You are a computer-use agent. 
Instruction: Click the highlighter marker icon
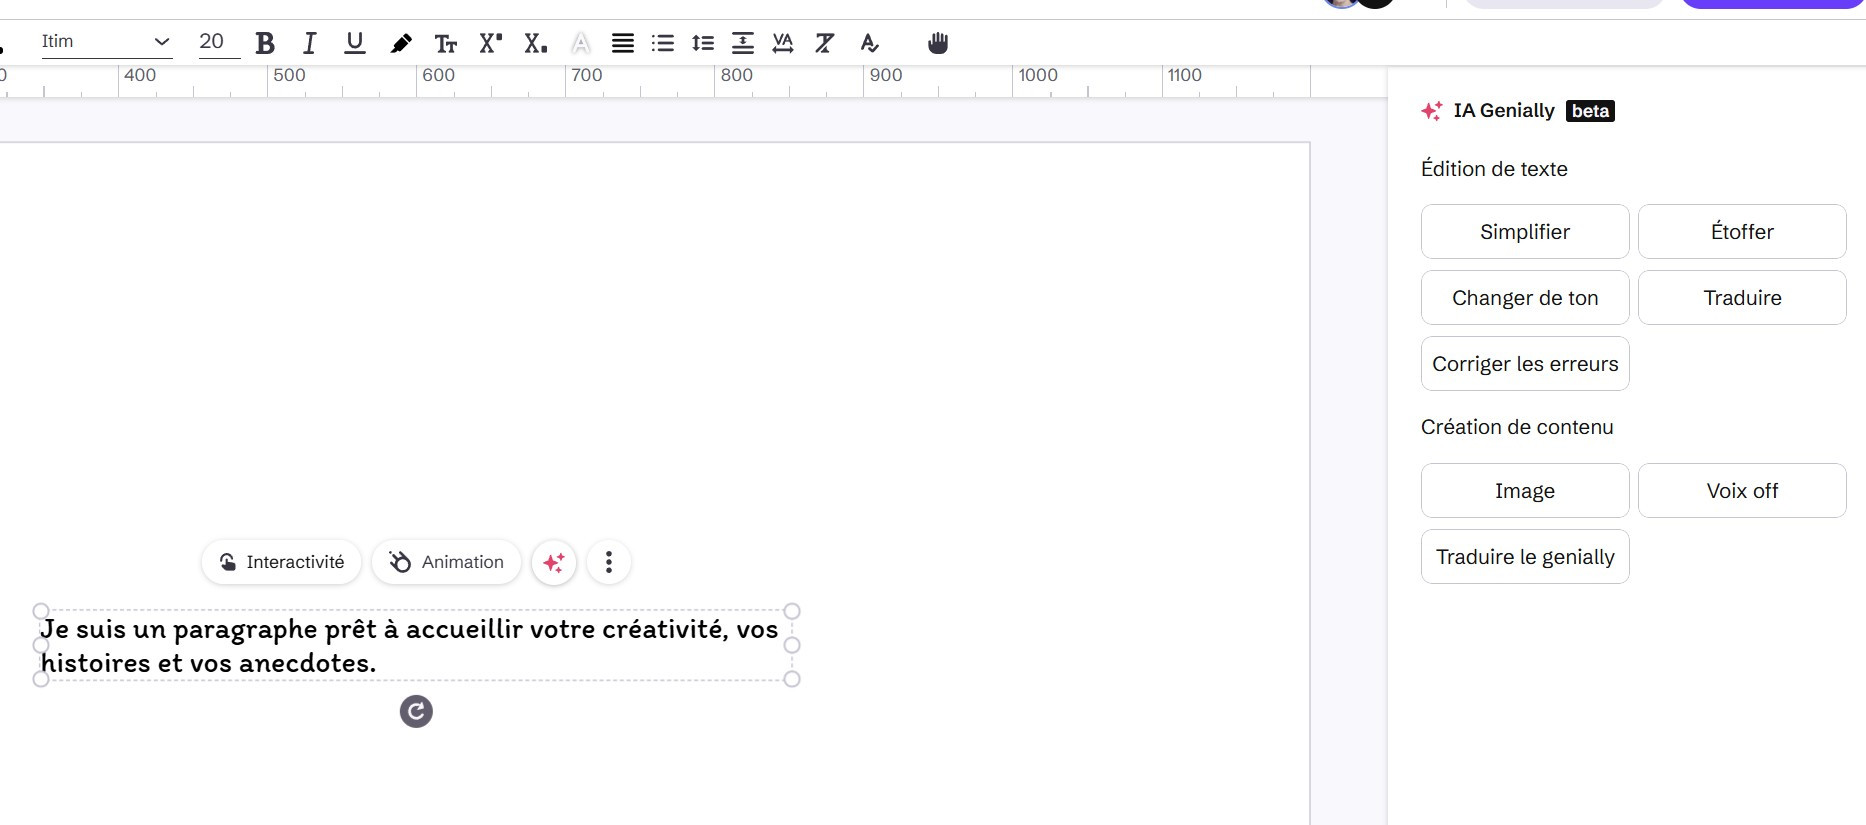point(401,43)
